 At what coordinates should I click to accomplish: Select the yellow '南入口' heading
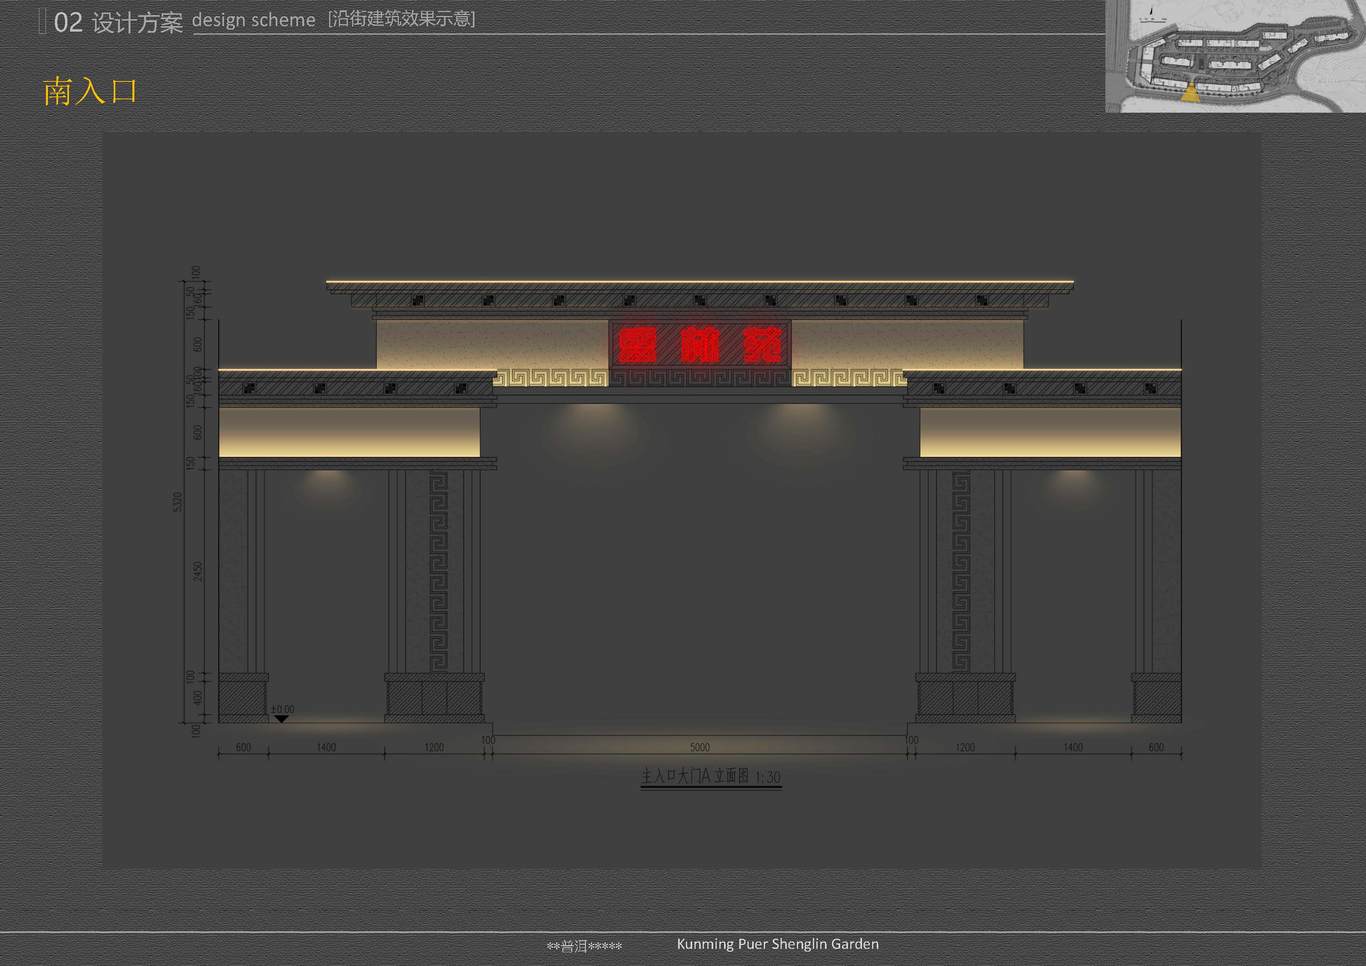click(90, 92)
